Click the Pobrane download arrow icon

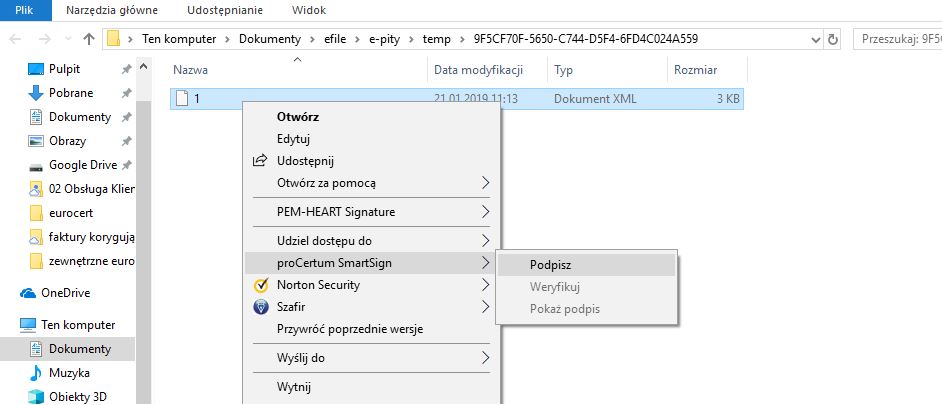36,93
